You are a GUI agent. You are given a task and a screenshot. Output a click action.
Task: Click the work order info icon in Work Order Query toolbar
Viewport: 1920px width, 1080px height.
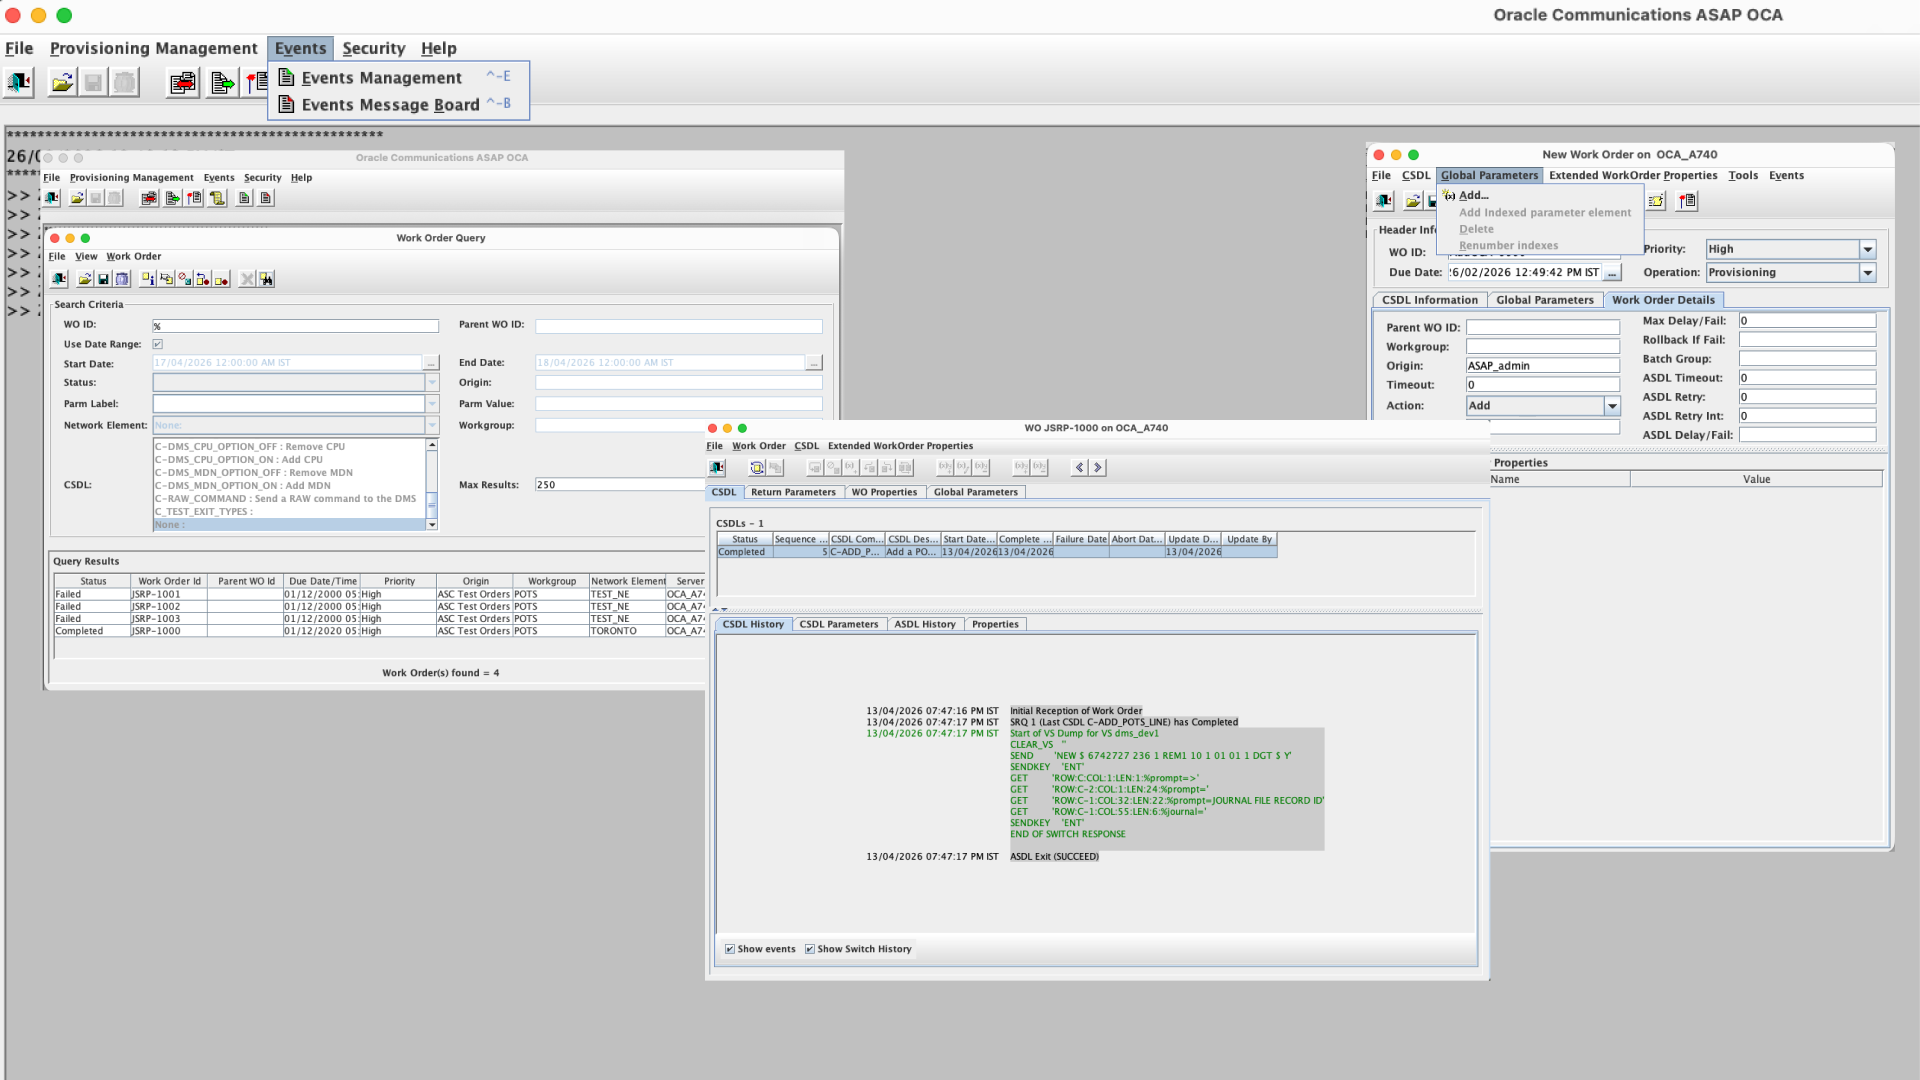point(148,279)
